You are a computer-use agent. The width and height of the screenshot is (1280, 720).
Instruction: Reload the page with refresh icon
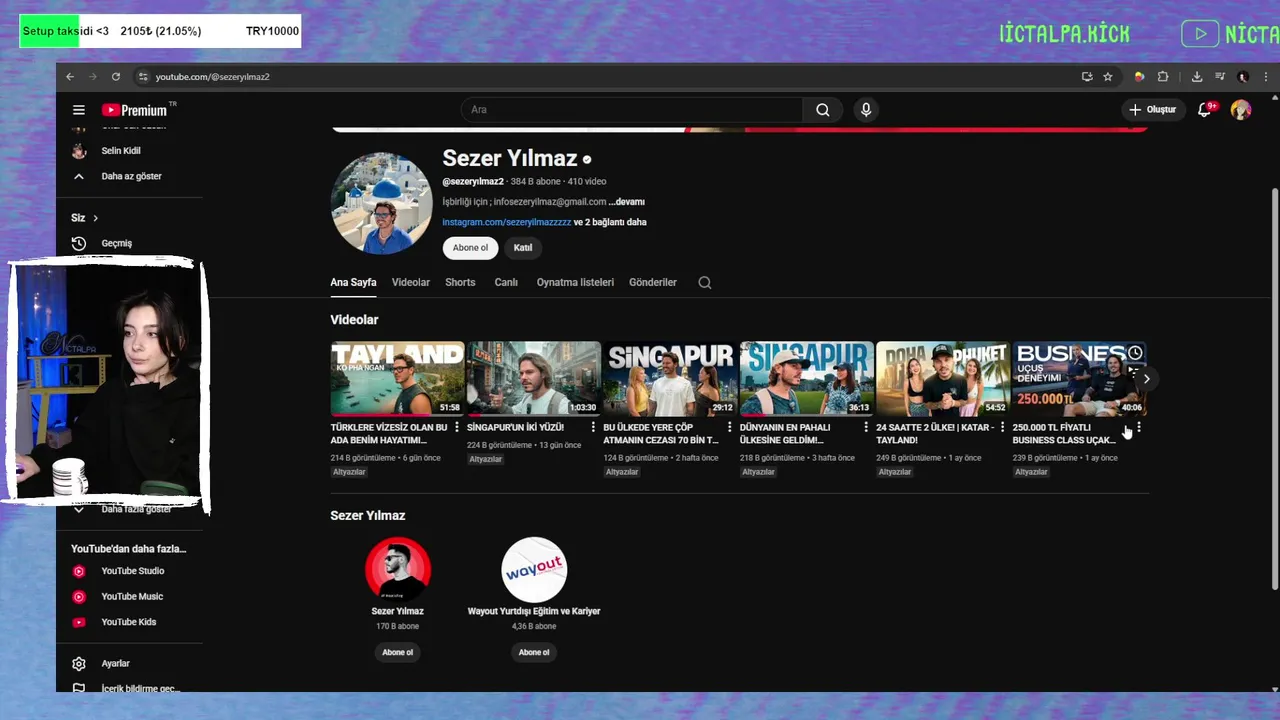point(116,77)
